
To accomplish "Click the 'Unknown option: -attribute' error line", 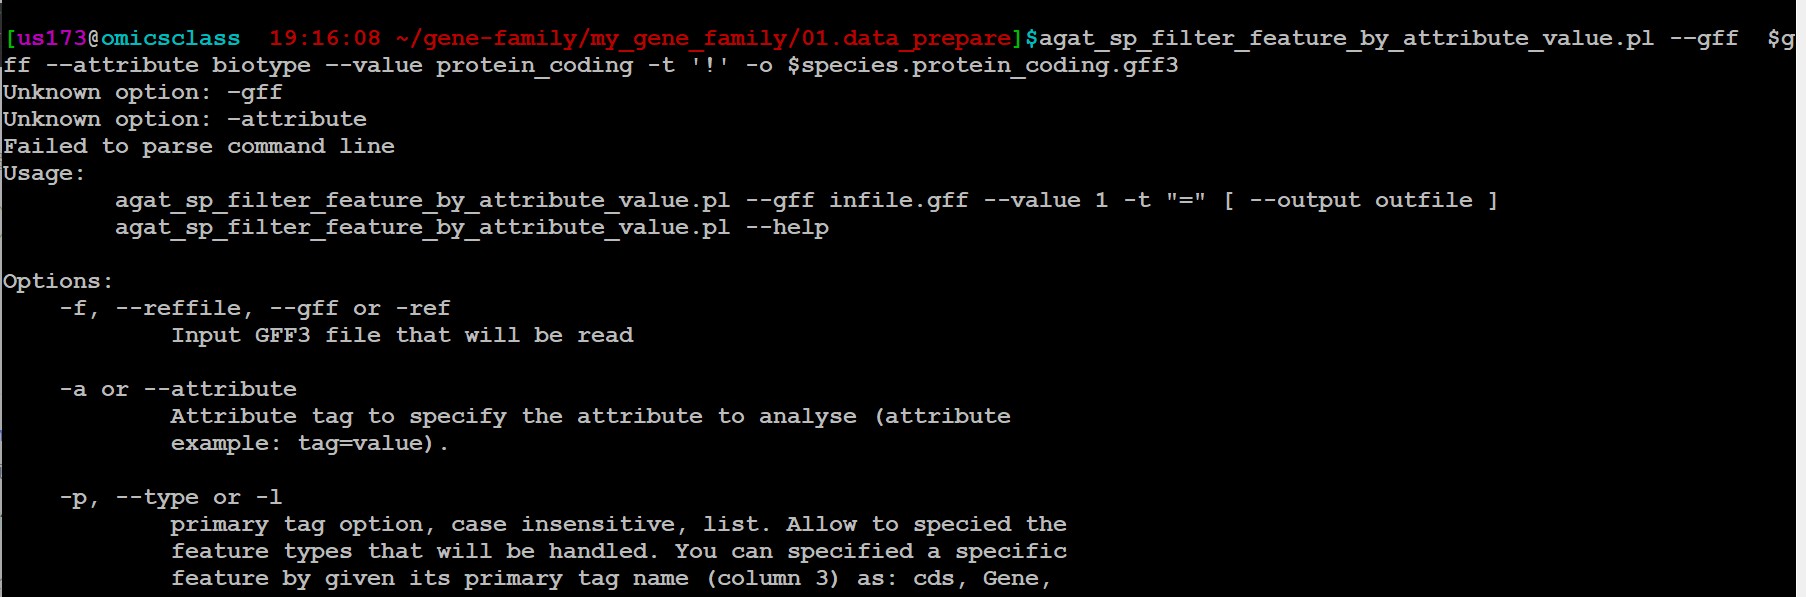I will point(185,120).
